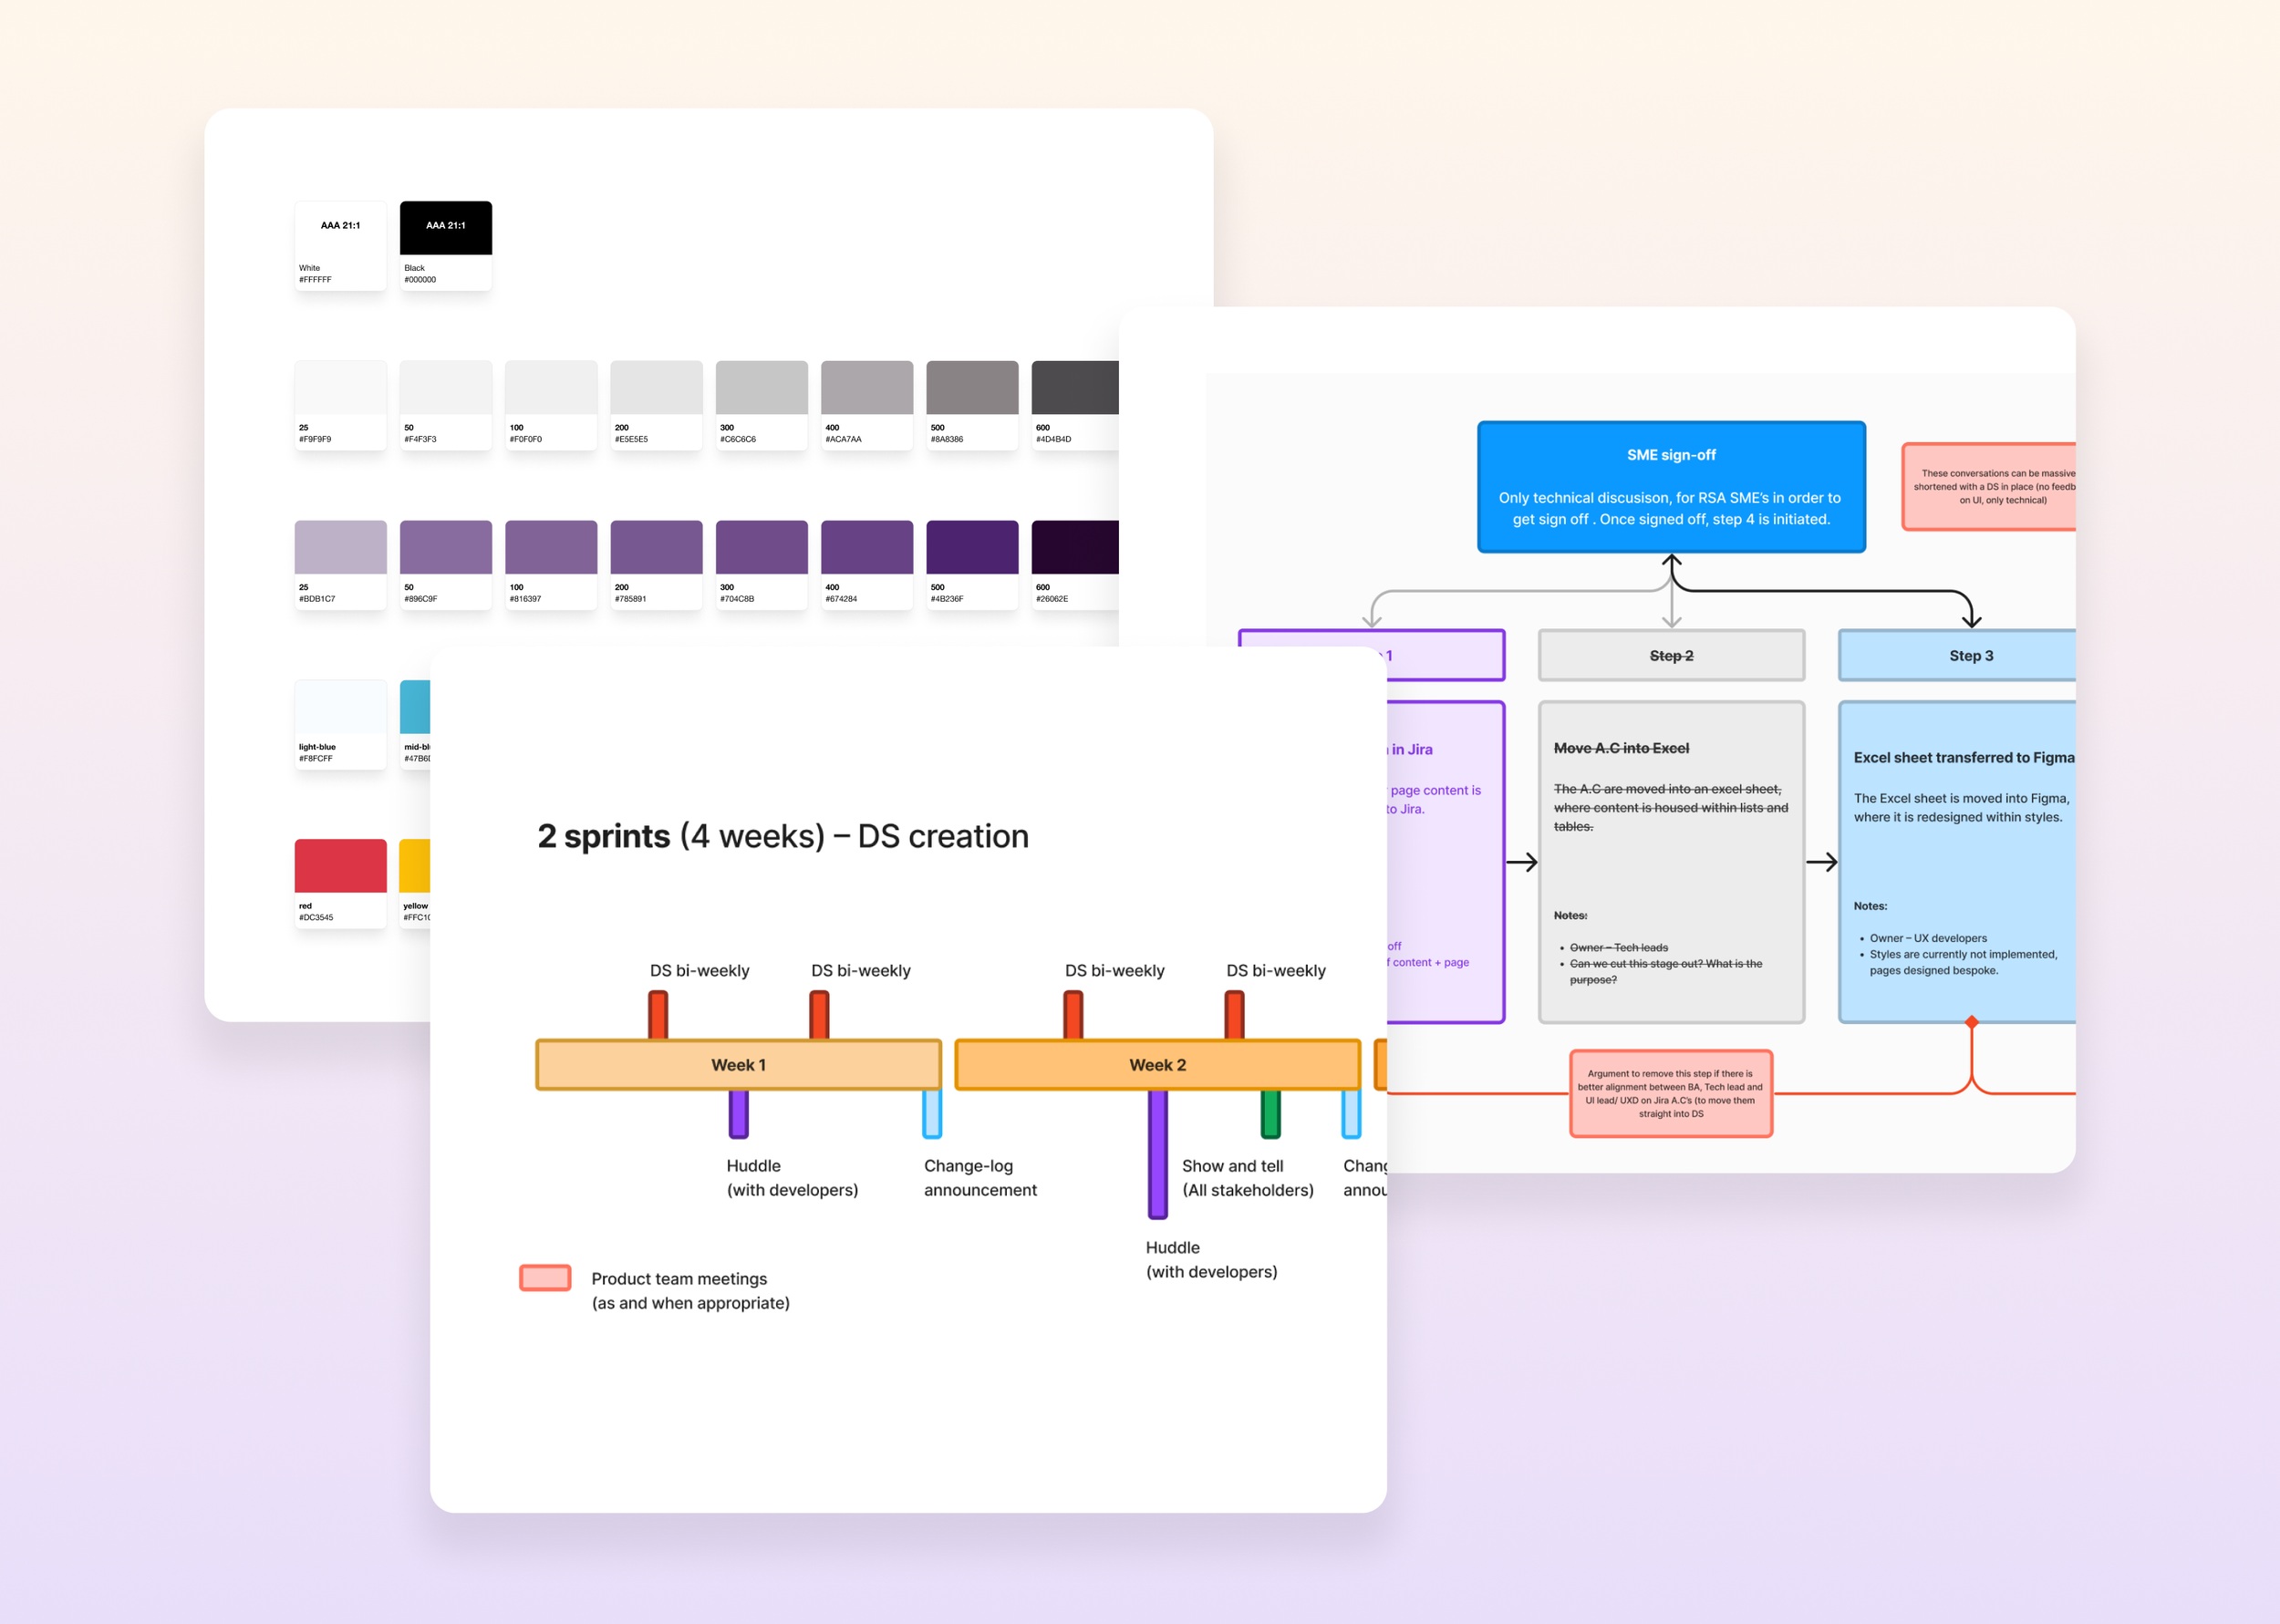2280x1624 pixels.
Task: Select the Week 2 timeline bar
Action: tap(1157, 1065)
